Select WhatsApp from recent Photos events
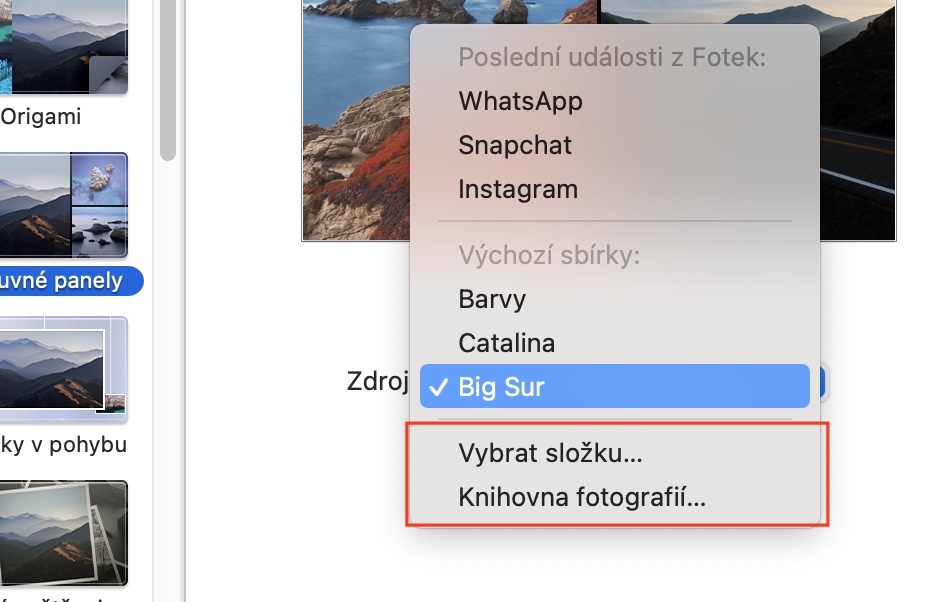Image resolution: width=938 pixels, height=602 pixels. [x=614, y=101]
